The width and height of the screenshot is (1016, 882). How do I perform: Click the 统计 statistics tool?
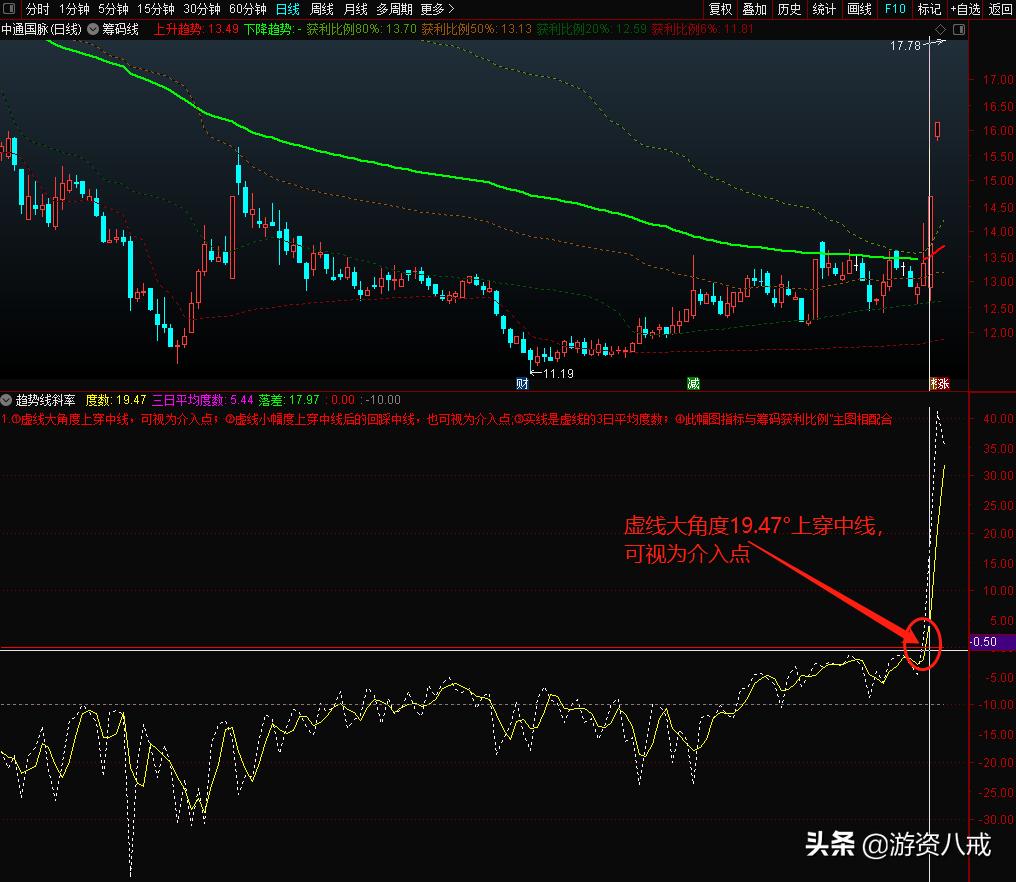(x=825, y=9)
